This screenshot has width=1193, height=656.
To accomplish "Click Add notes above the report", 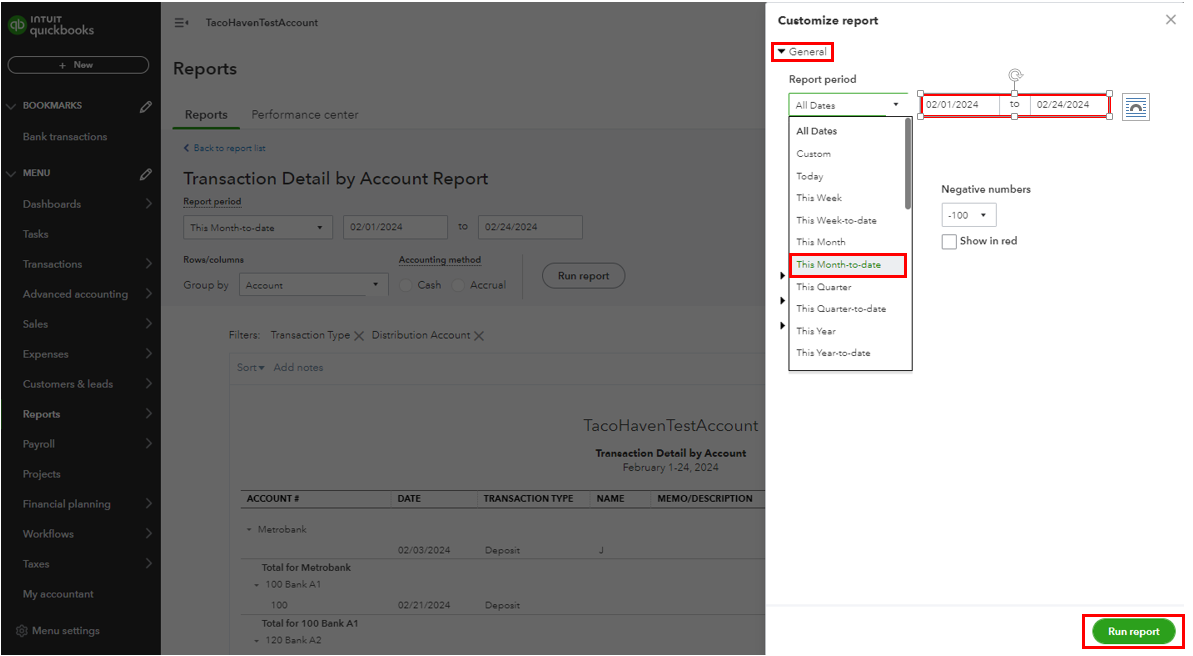I will pyautogui.click(x=298, y=368).
